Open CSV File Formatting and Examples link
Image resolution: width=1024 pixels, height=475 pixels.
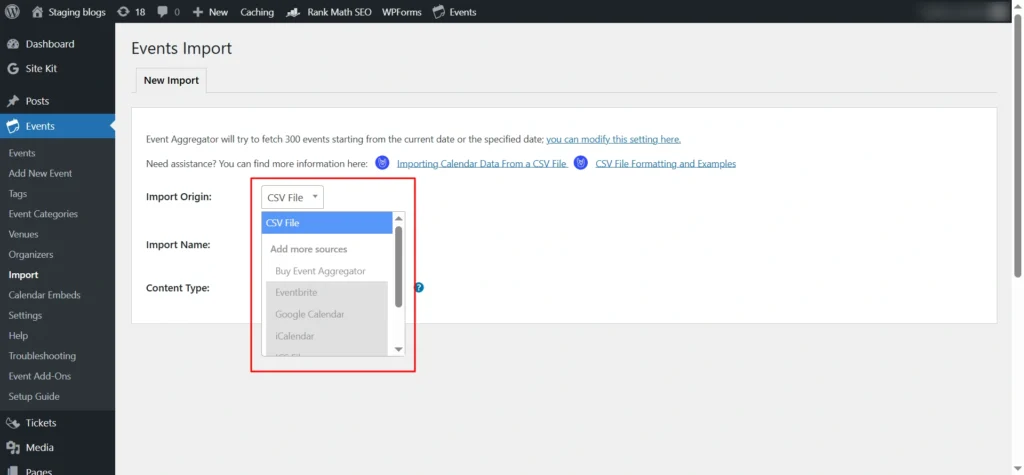(665, 164)
